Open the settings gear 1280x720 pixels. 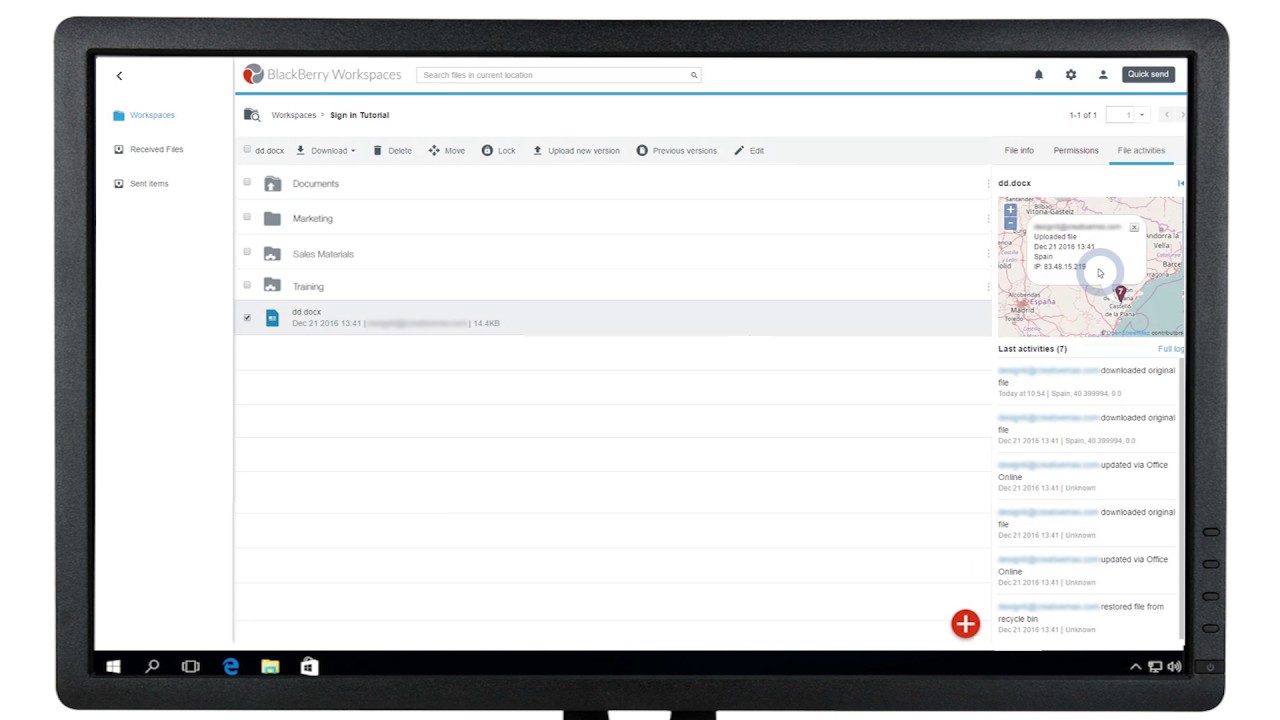[1071, 75]
